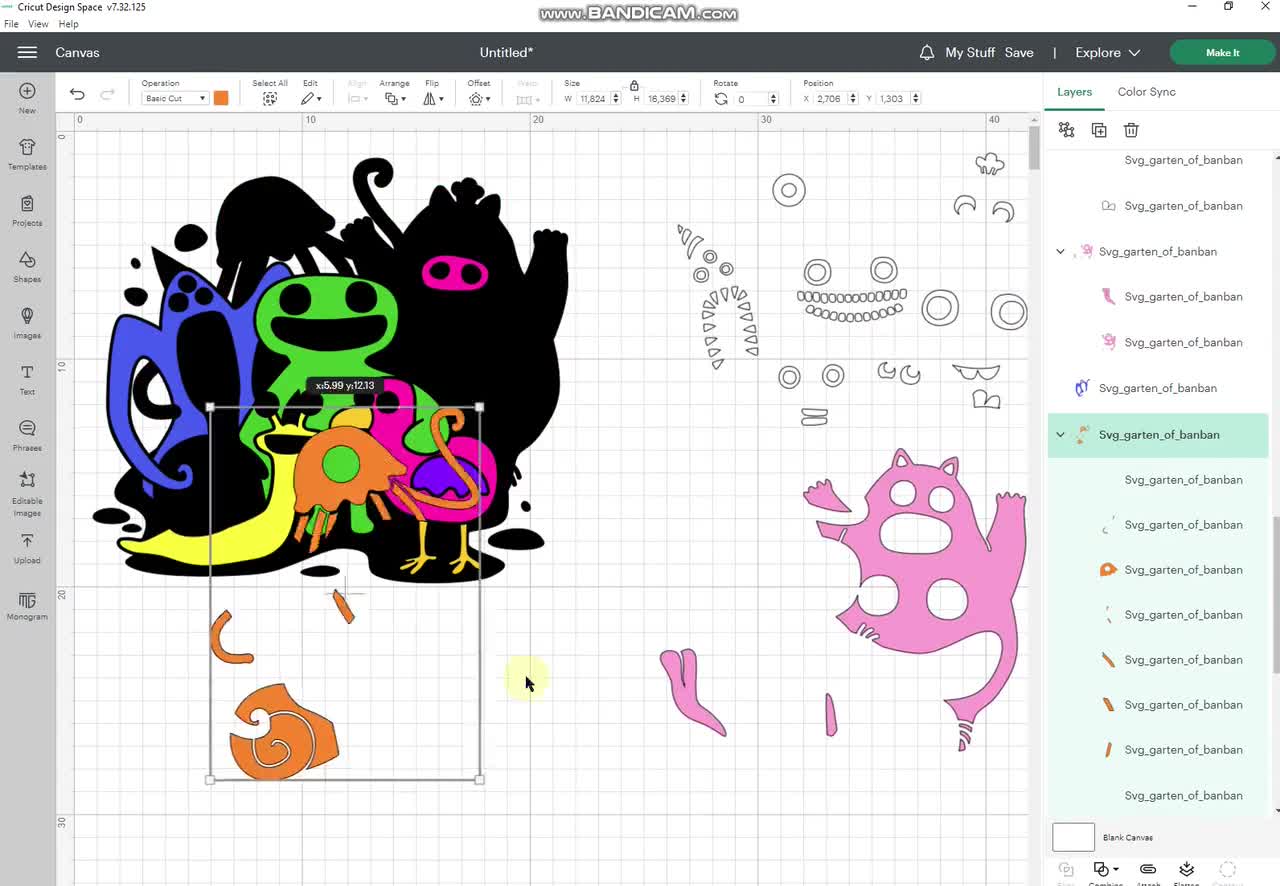Click the Untitled* project title
The height and width of the screenshot is (886, 1280).
[x=506, y=52]
